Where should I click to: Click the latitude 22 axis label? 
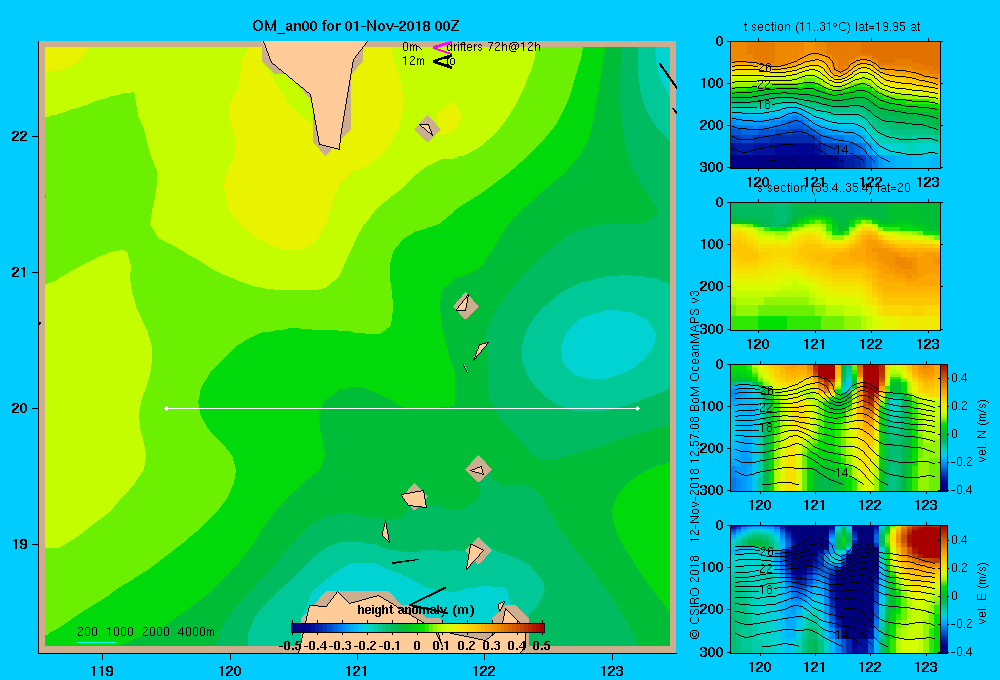click(x=20, y=136)
